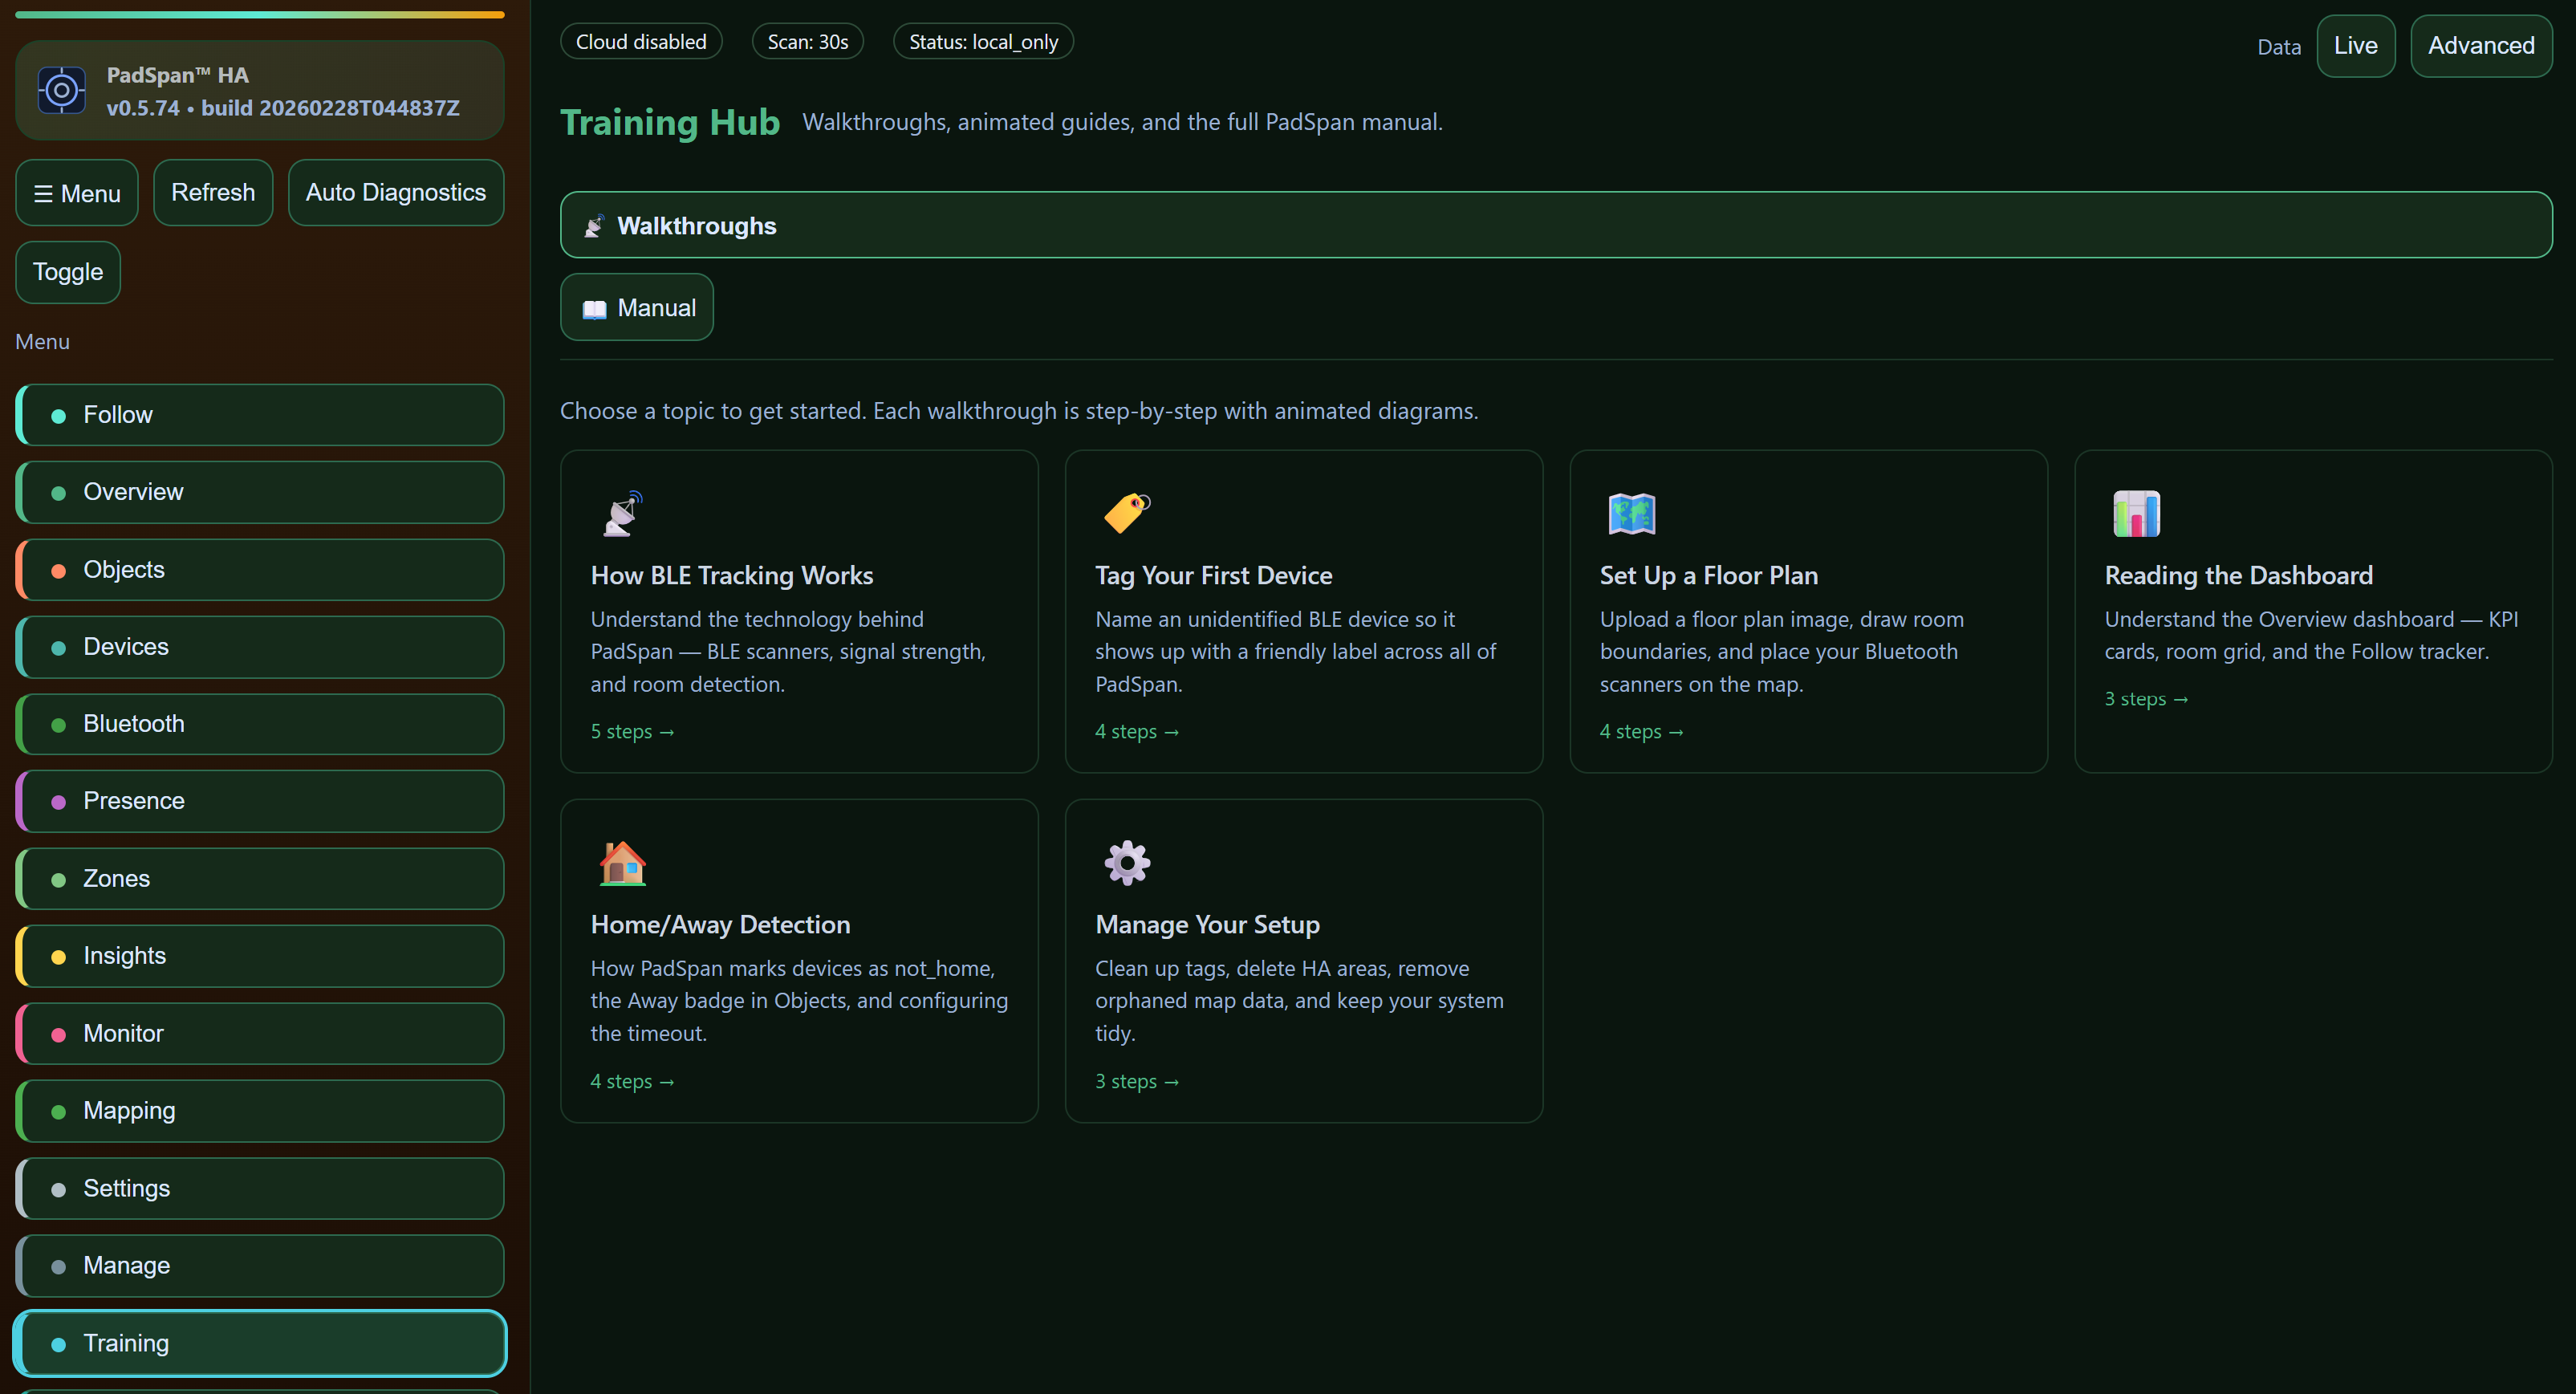Open the hamburger Menu button

tap(77, 193)
